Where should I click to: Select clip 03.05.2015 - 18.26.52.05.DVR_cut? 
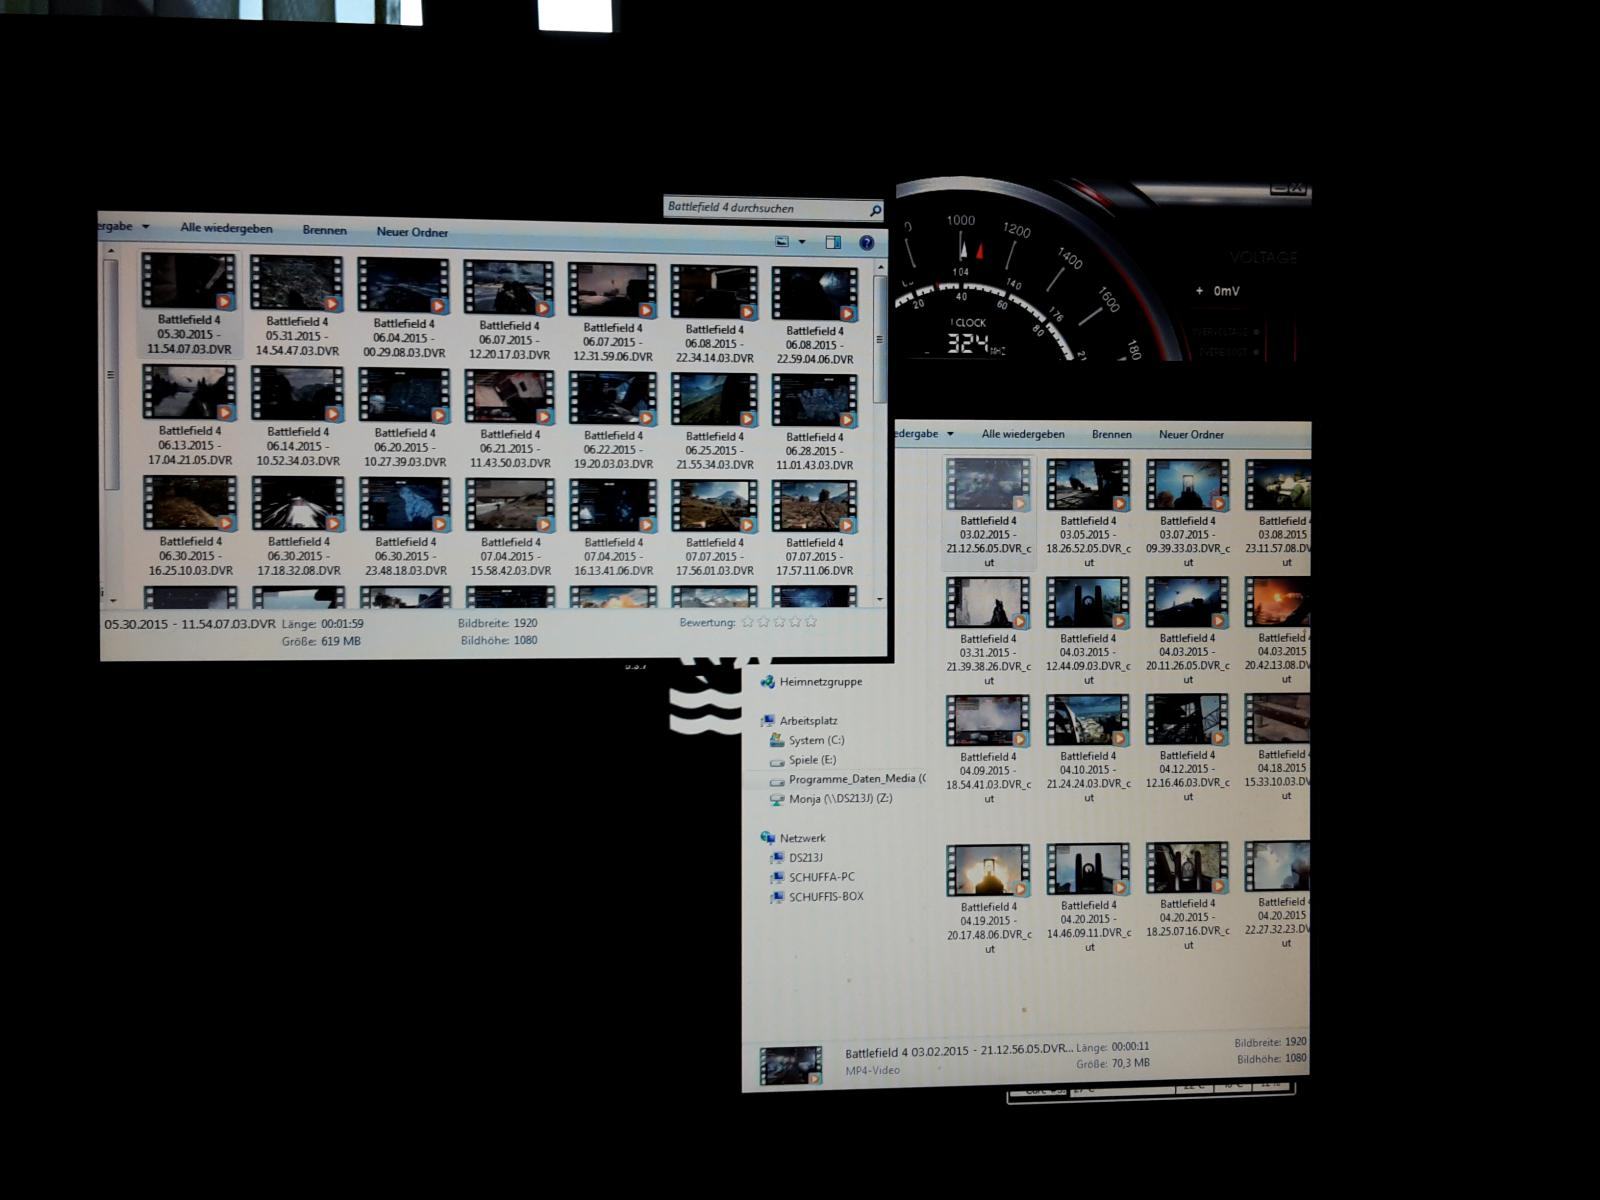click(1088, 513)
